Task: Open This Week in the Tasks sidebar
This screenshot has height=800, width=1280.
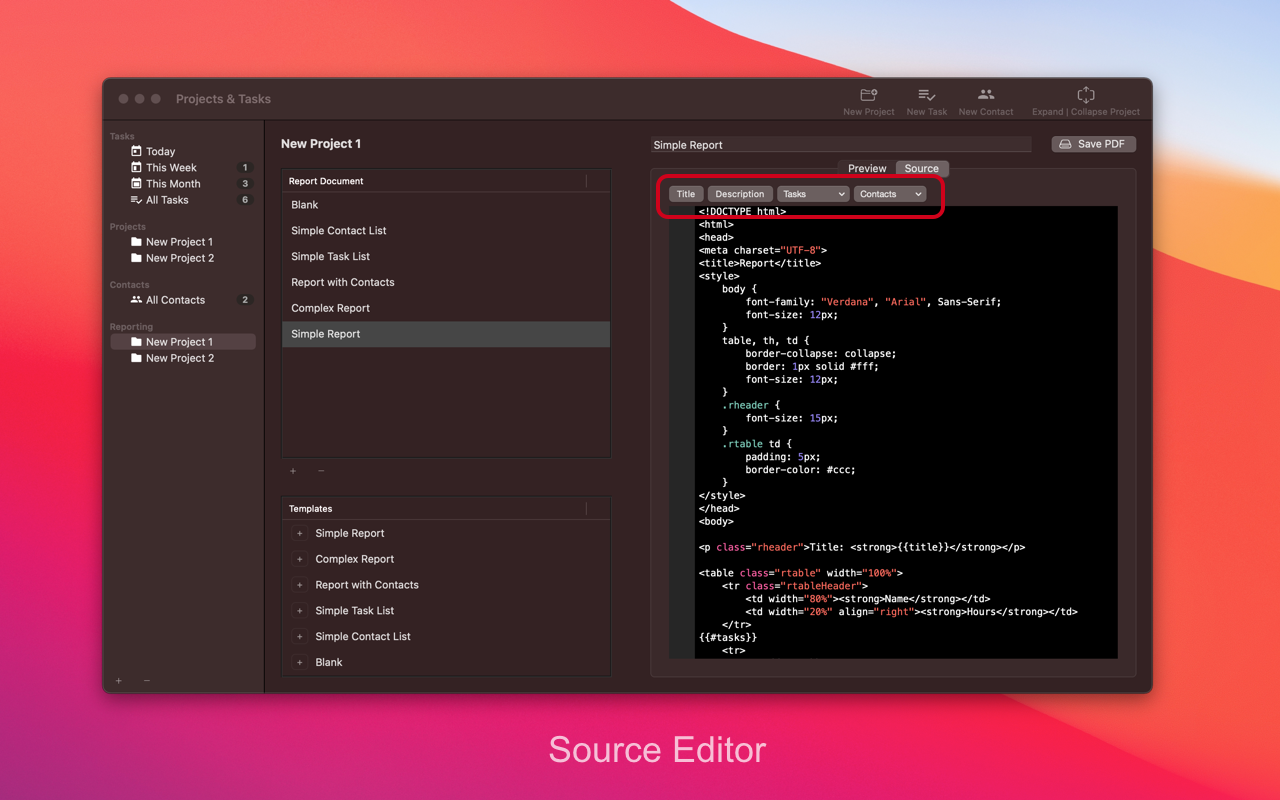Action: click(171, 168)
